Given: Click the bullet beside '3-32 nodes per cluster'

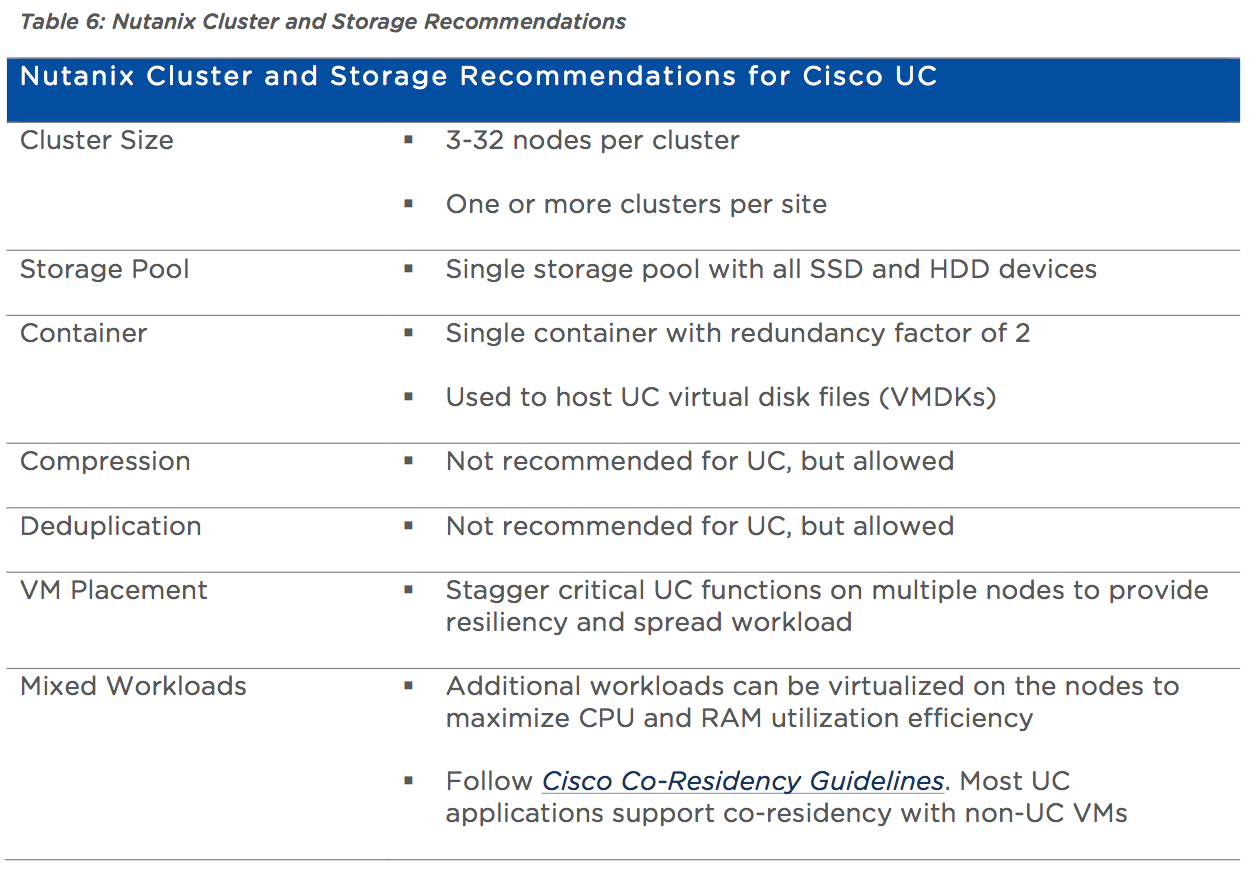Looking at the screenshot, I should pos(408,140).
